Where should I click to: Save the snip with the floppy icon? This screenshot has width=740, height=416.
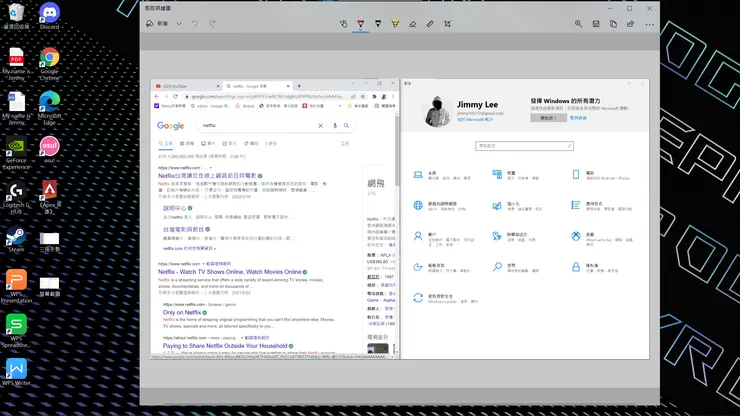pos(596,24)
